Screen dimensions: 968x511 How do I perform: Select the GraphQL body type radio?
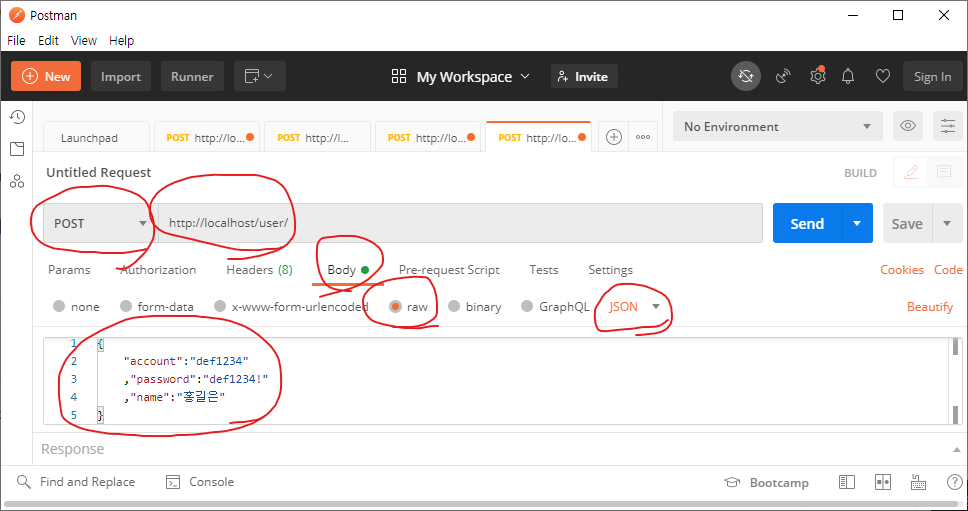pyautogui.click(x=527, y=306)
